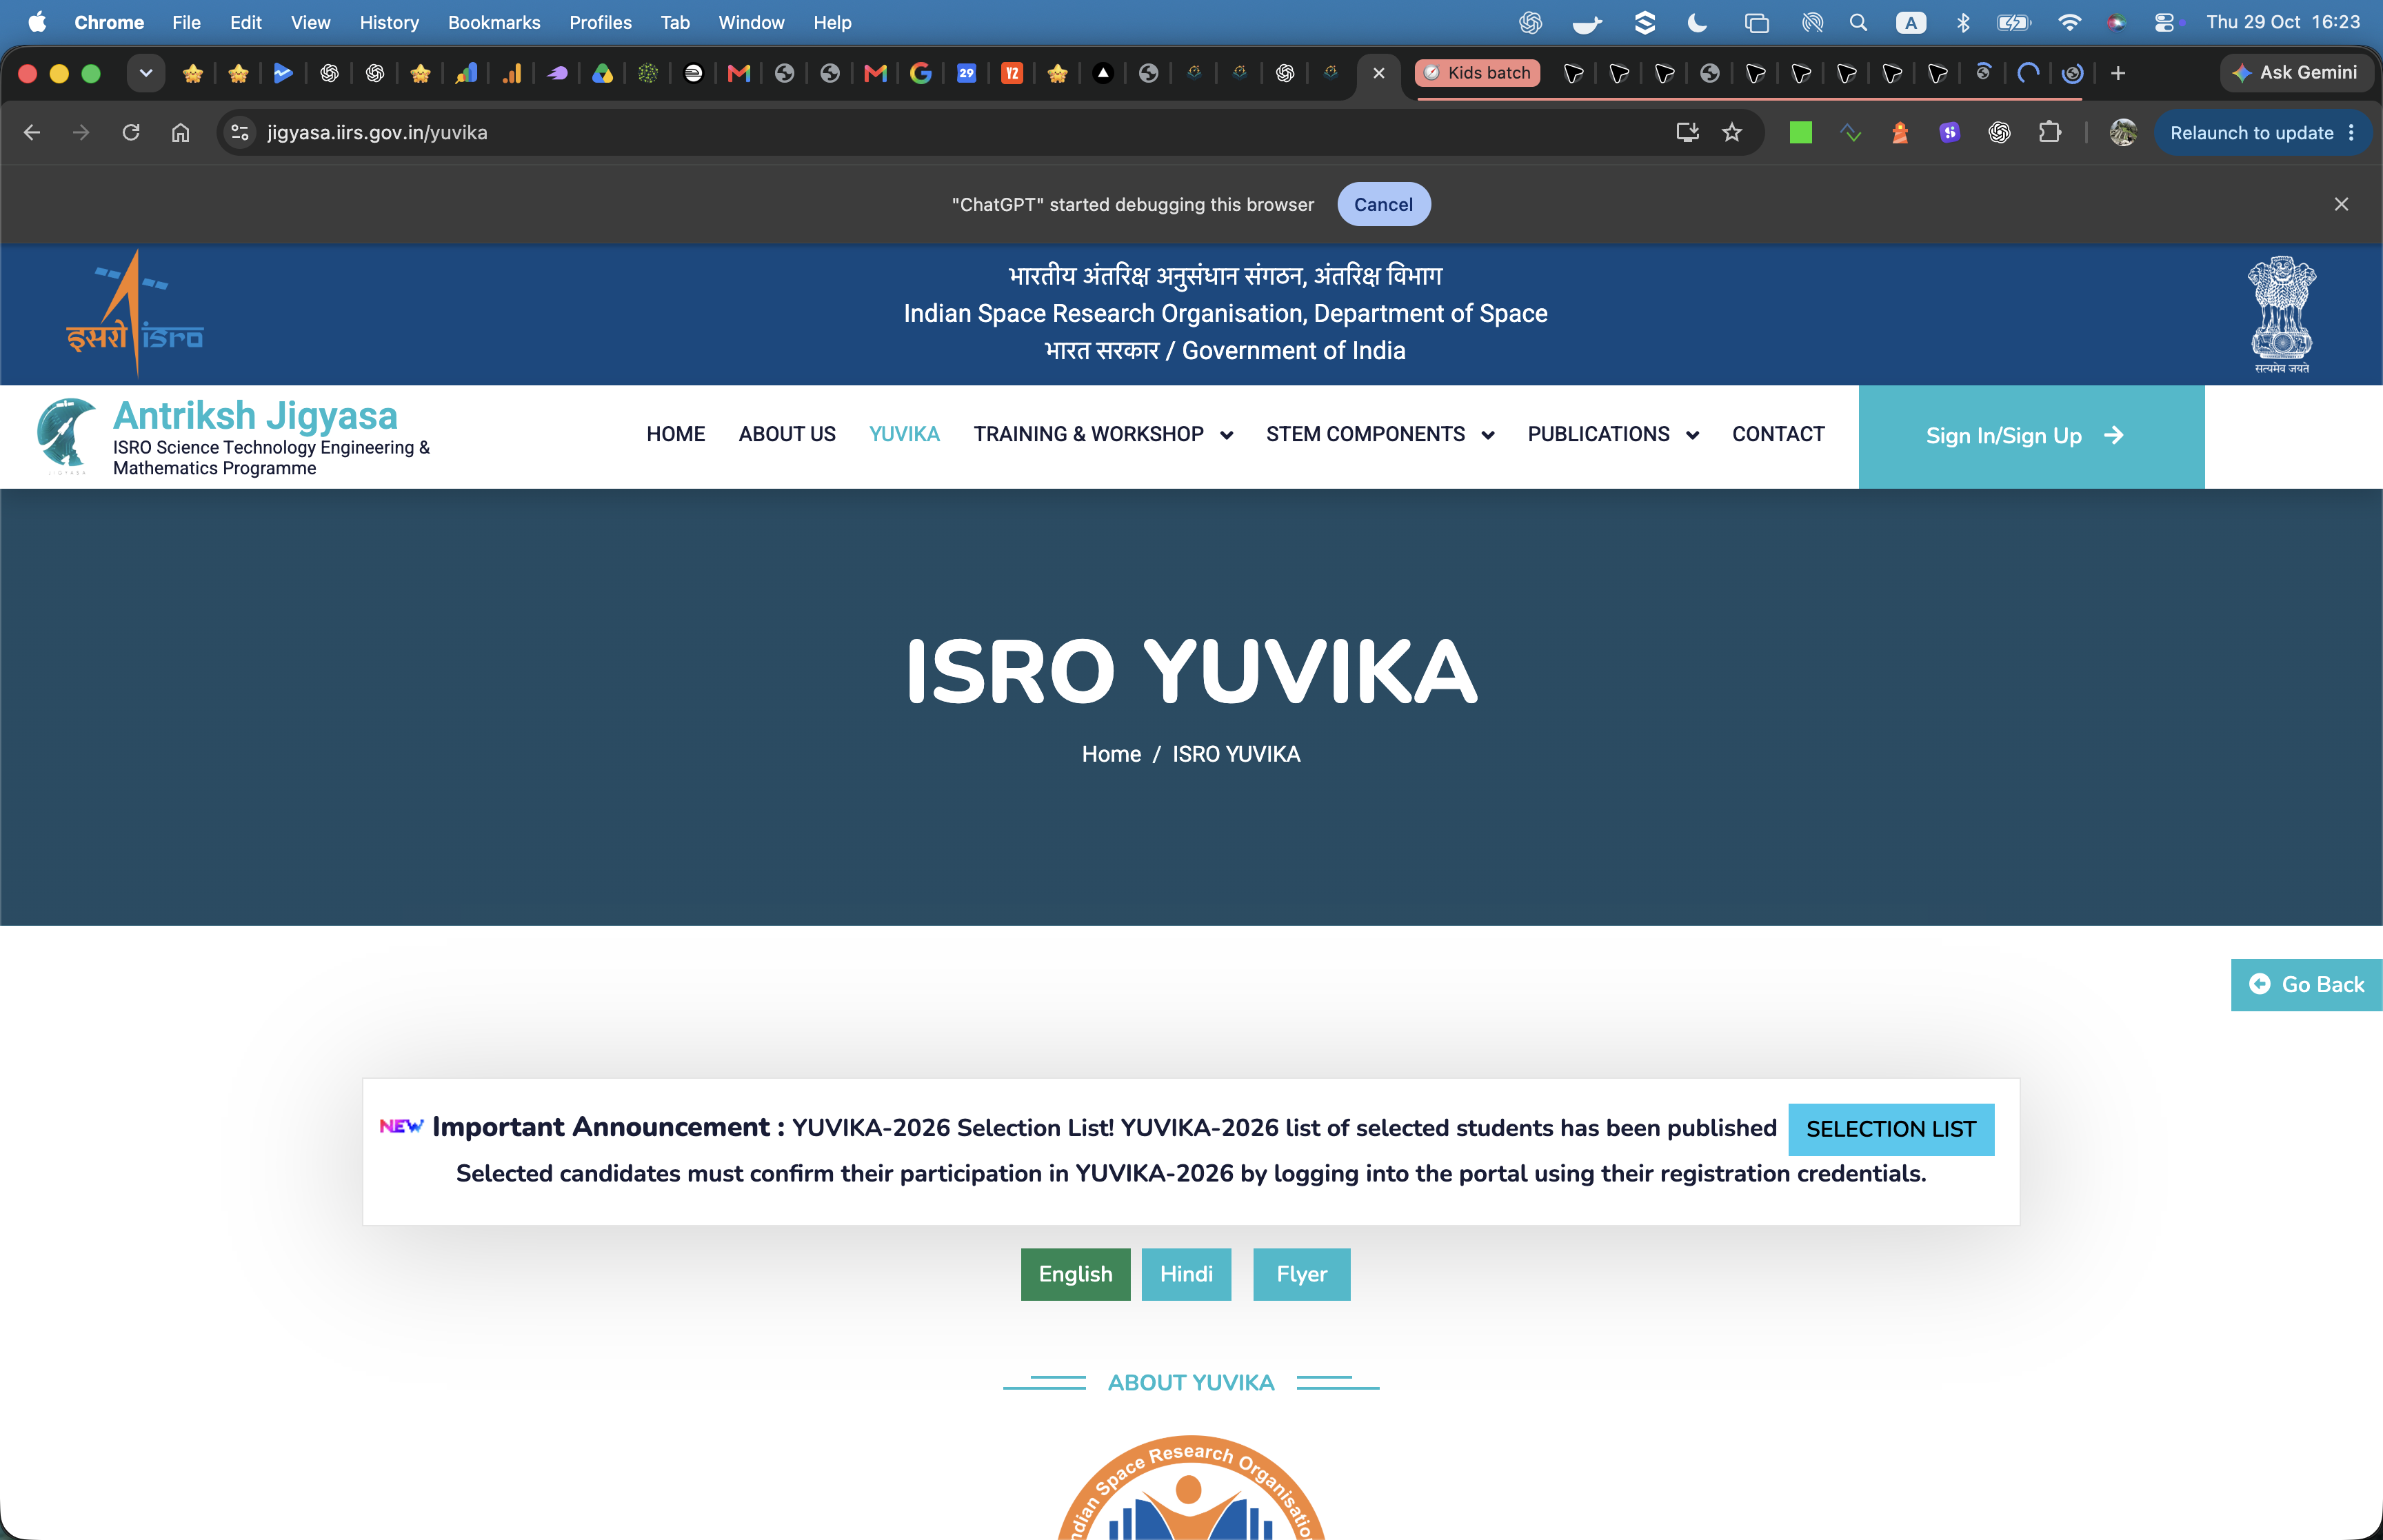
Task: Click the Home breadcrumb link
Action: point(1111,754)
